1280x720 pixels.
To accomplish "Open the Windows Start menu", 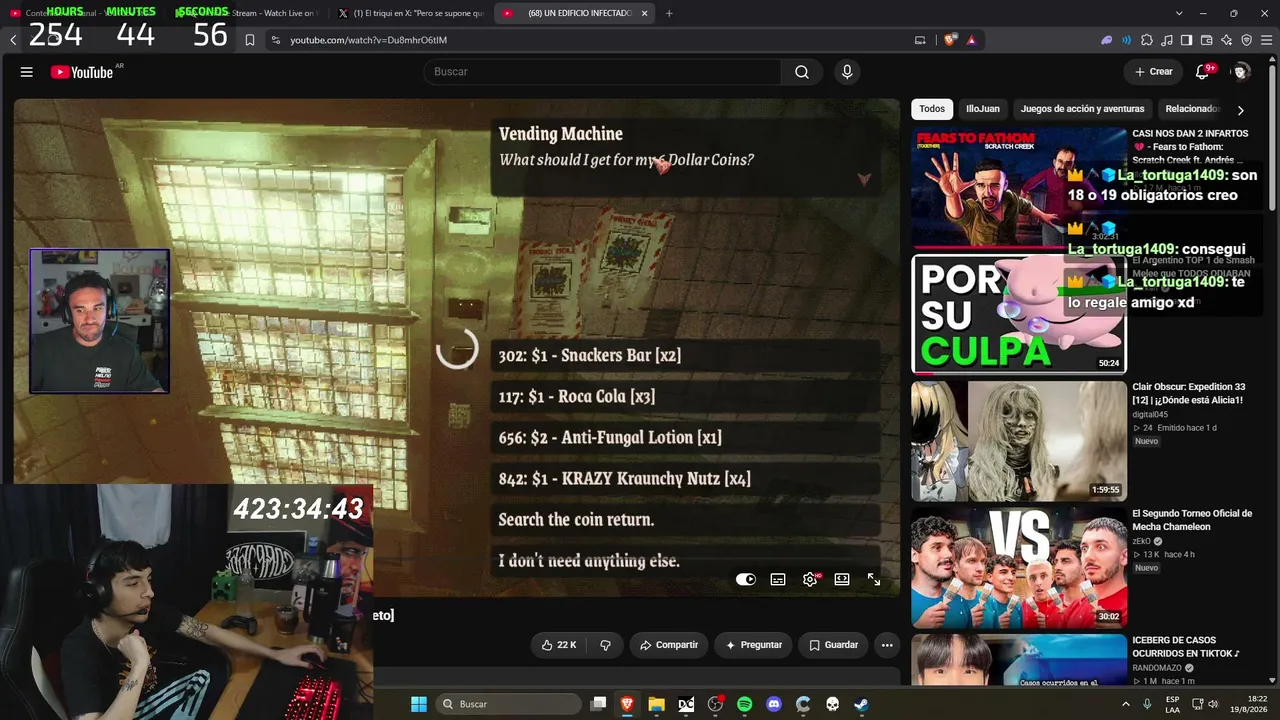I will pos(418,704).
